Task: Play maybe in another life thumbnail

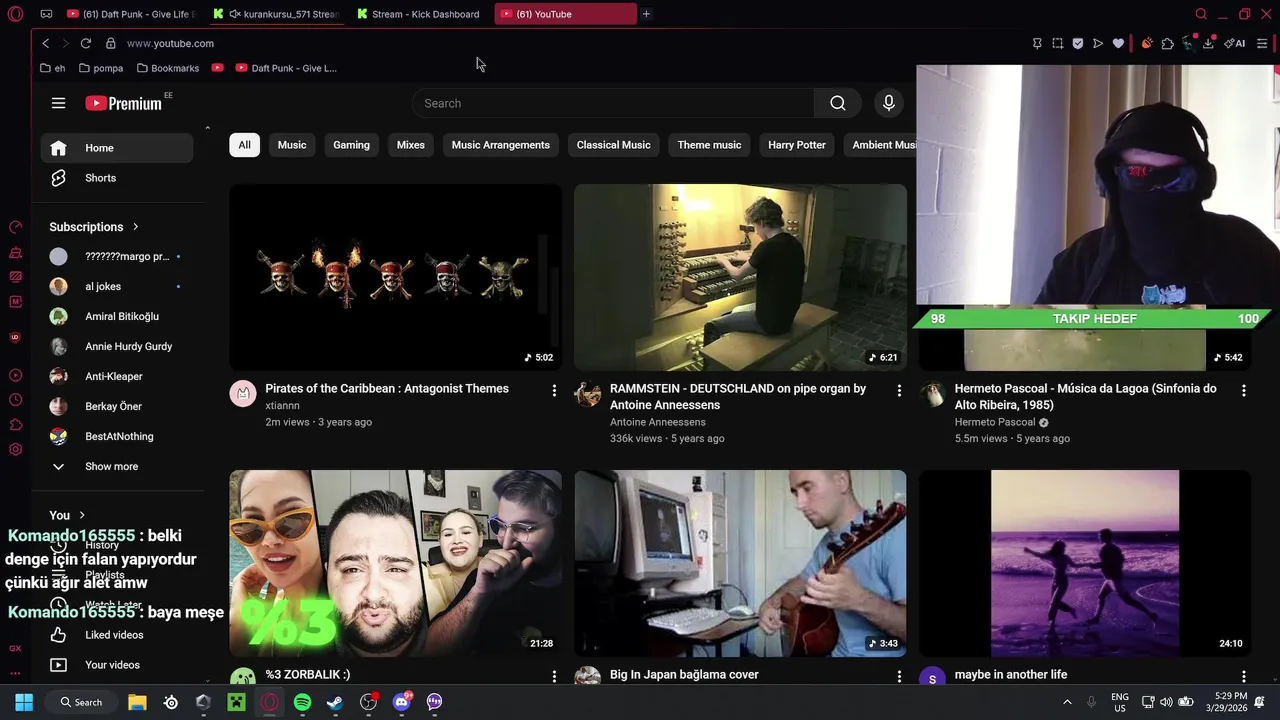Action: pyautogui.click(x=1085, y=563)
